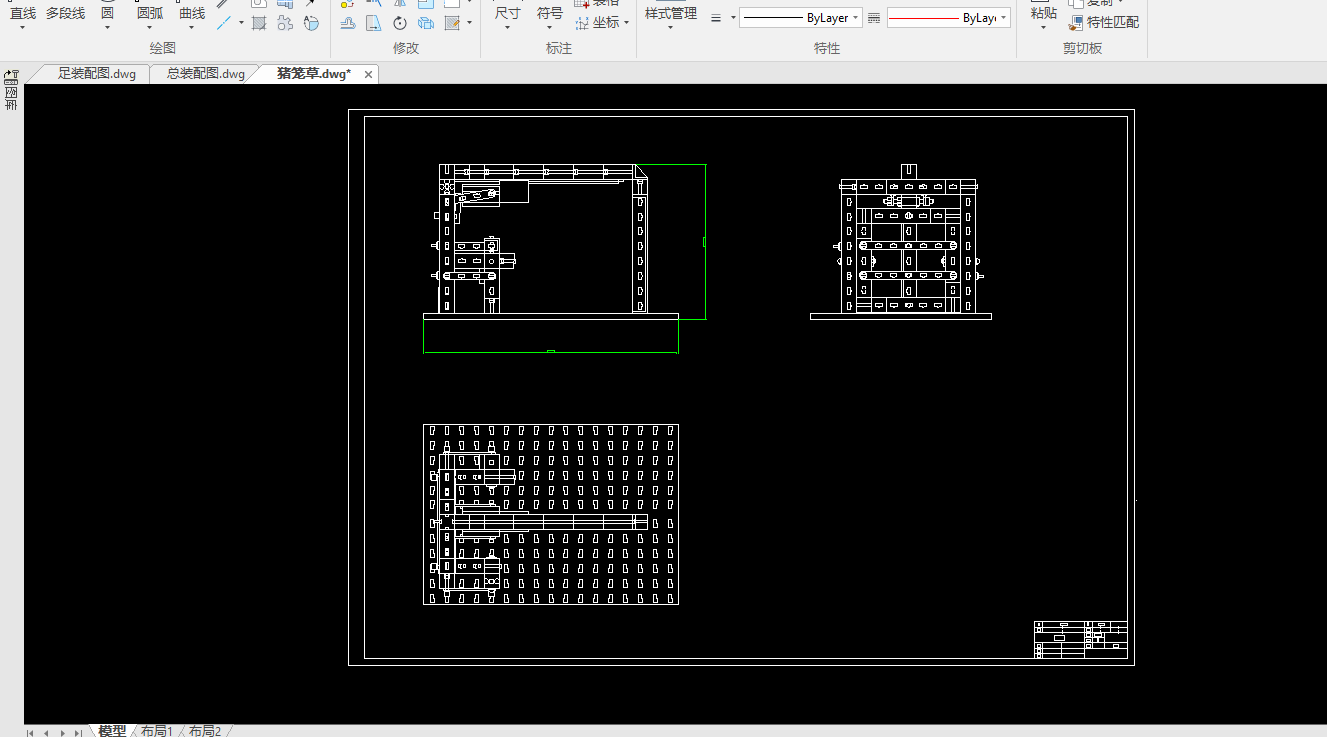Jump to first layout tab arrow
1327x737 pixels.
30,733
